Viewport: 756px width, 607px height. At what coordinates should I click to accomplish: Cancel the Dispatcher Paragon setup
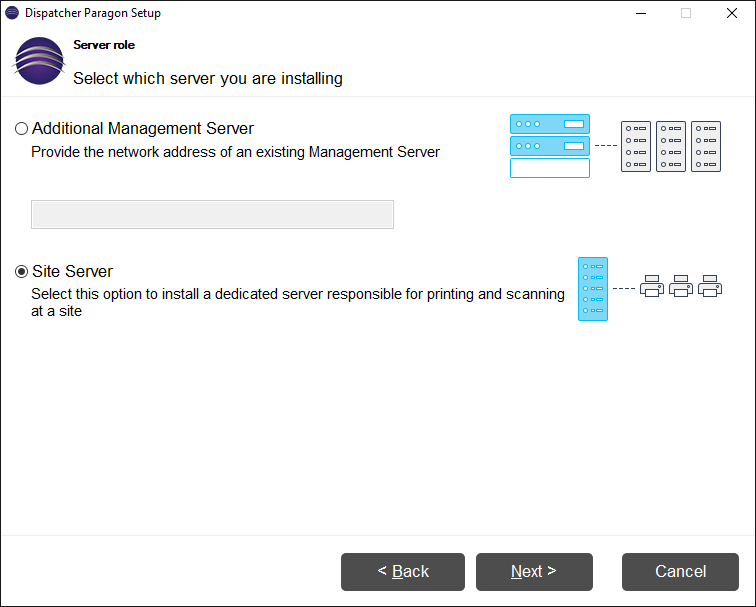click(x=680, y=572)
